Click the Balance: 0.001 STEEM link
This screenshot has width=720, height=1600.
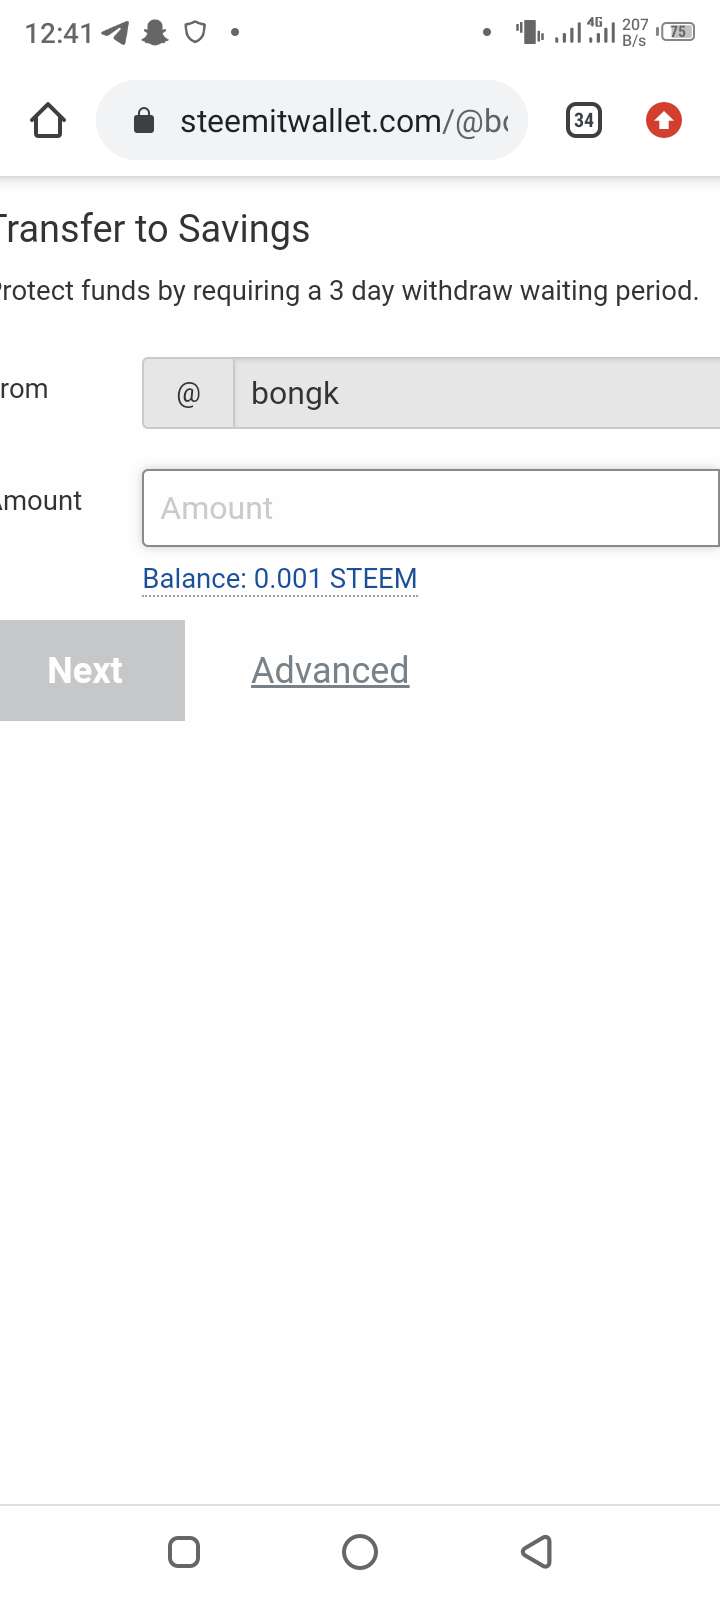click(x=280, y=579)
